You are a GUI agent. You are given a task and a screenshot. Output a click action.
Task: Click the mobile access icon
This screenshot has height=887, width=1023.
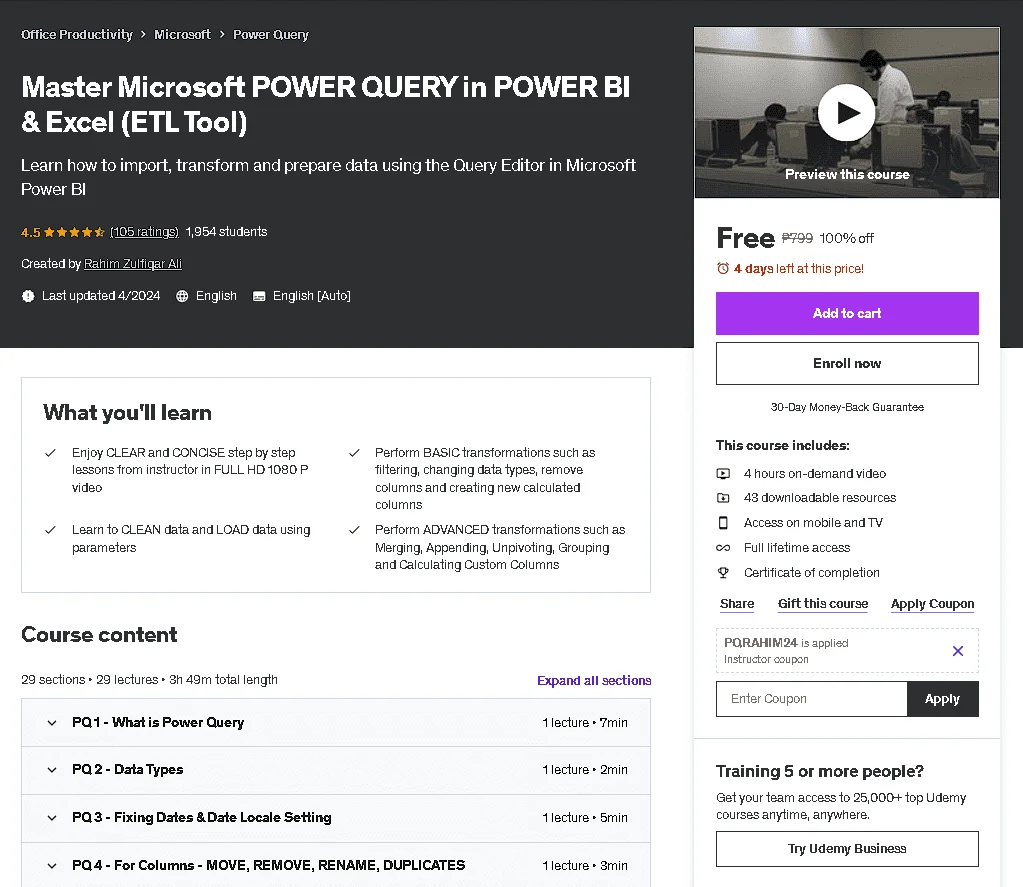tap(723, 522)
